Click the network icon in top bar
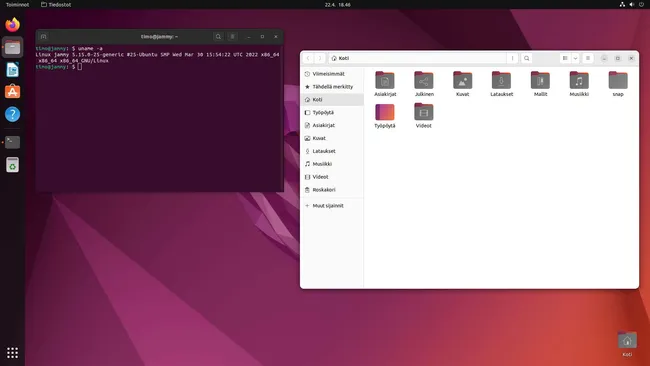This screenshot has height=366, width=650. point(622,5)
